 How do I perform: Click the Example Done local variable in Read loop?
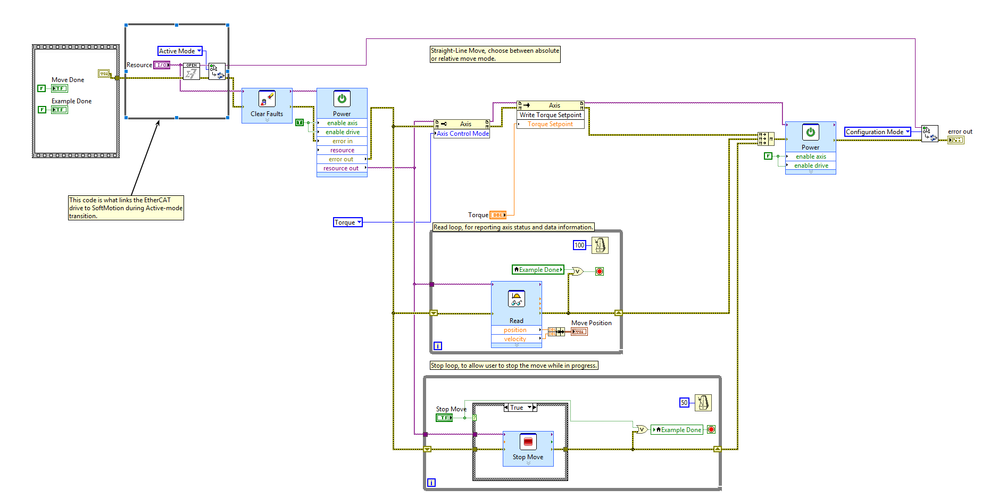pos(538,270)
